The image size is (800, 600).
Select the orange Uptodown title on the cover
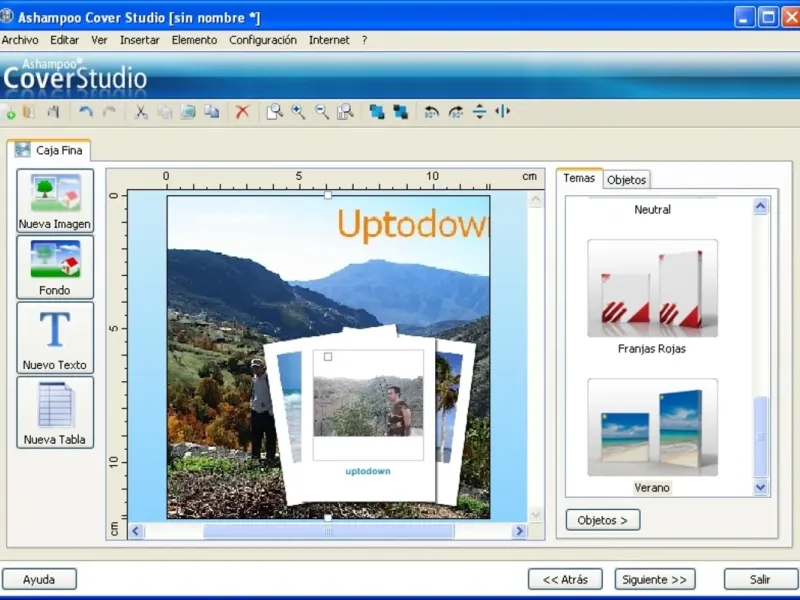[x=412, y=225]
